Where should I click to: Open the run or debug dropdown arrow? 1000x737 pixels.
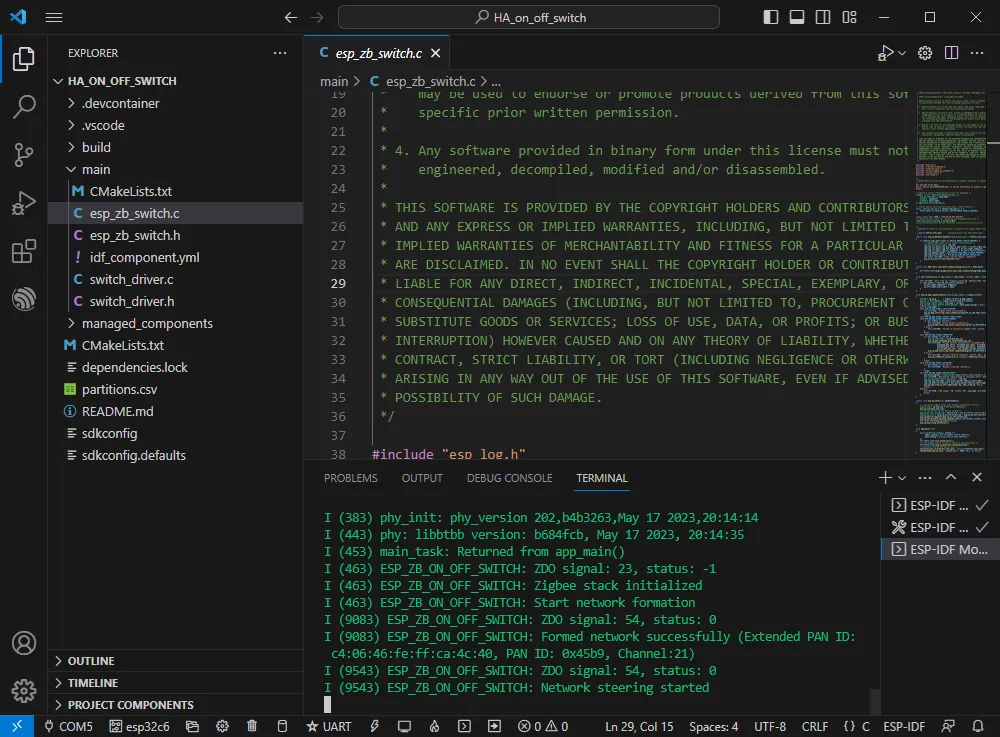tap(902, 53)
